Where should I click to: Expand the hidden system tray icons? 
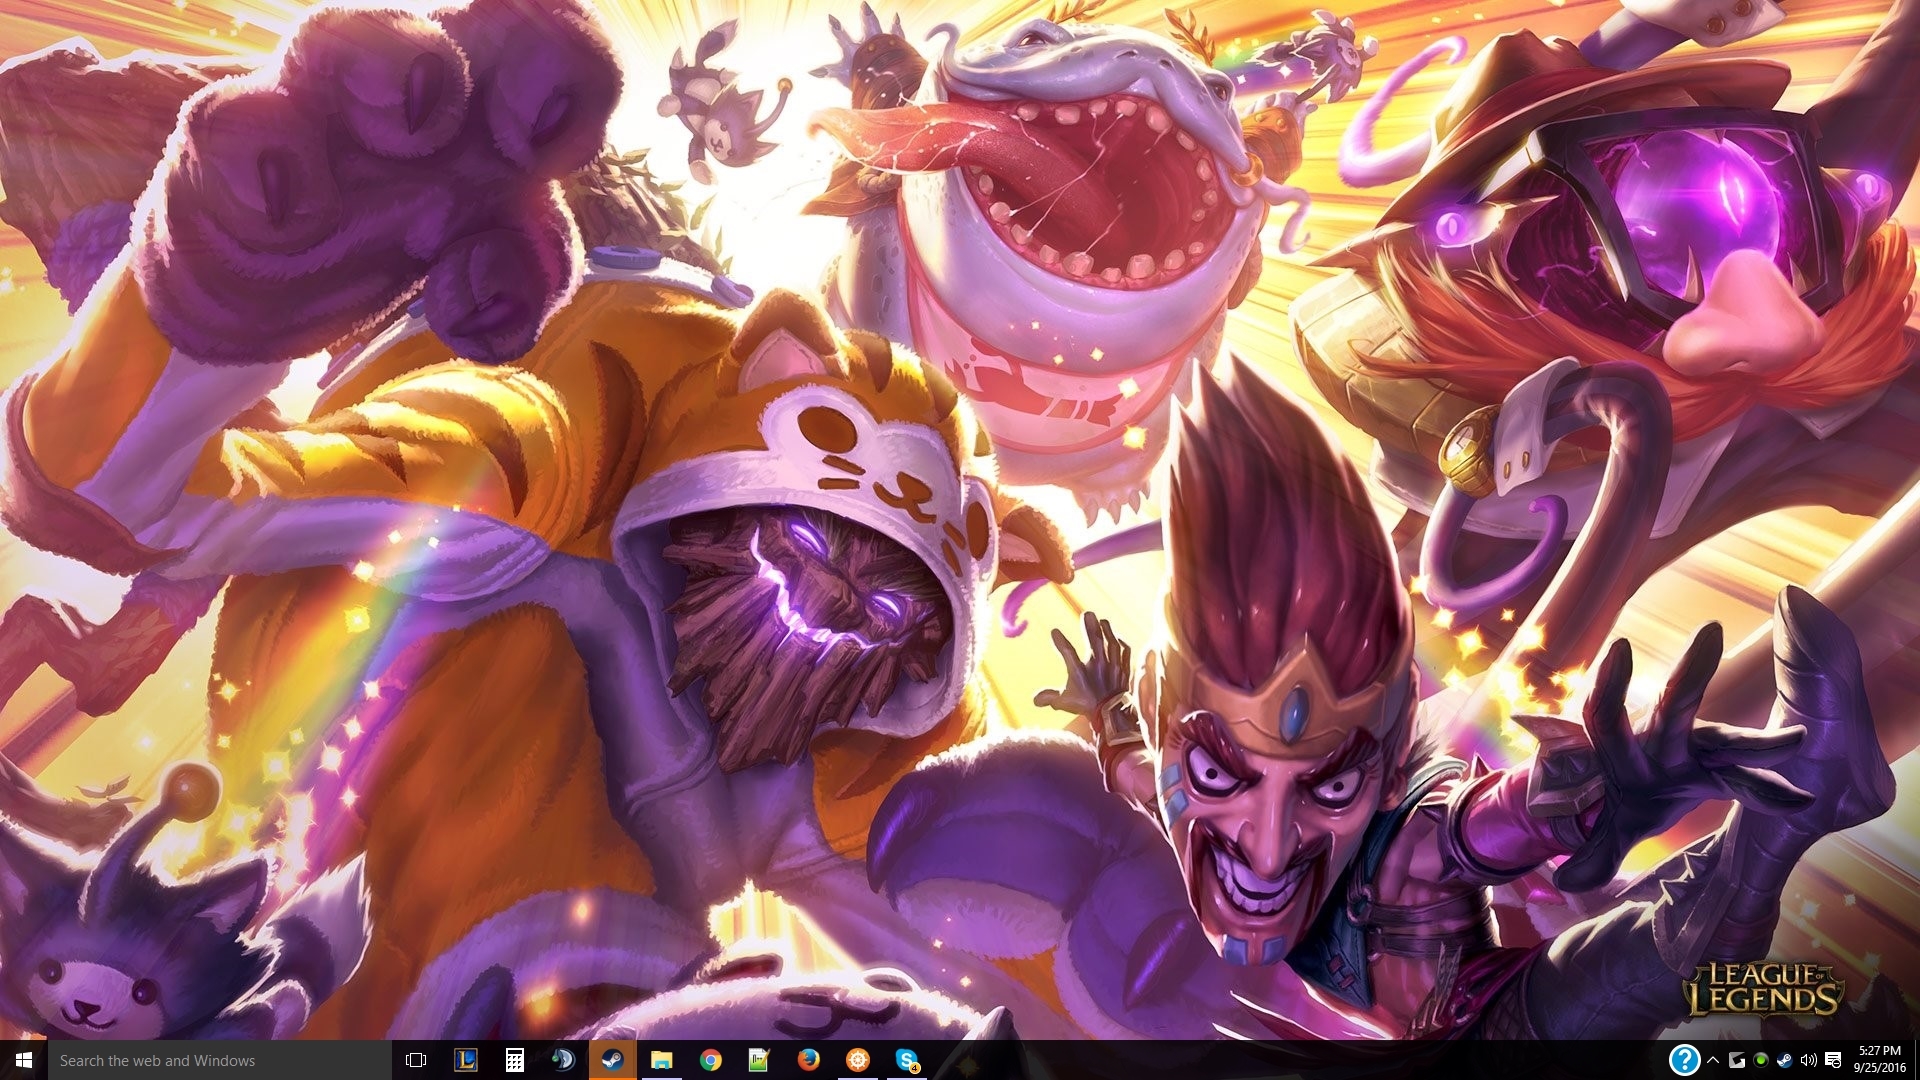(1713, 1060)
